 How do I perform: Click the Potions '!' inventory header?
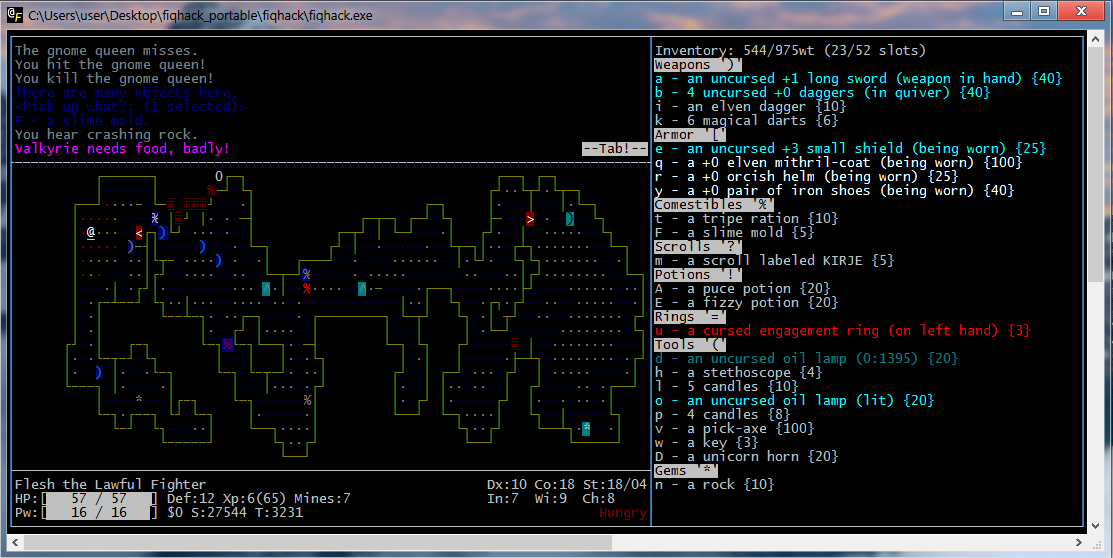(698, 275)
